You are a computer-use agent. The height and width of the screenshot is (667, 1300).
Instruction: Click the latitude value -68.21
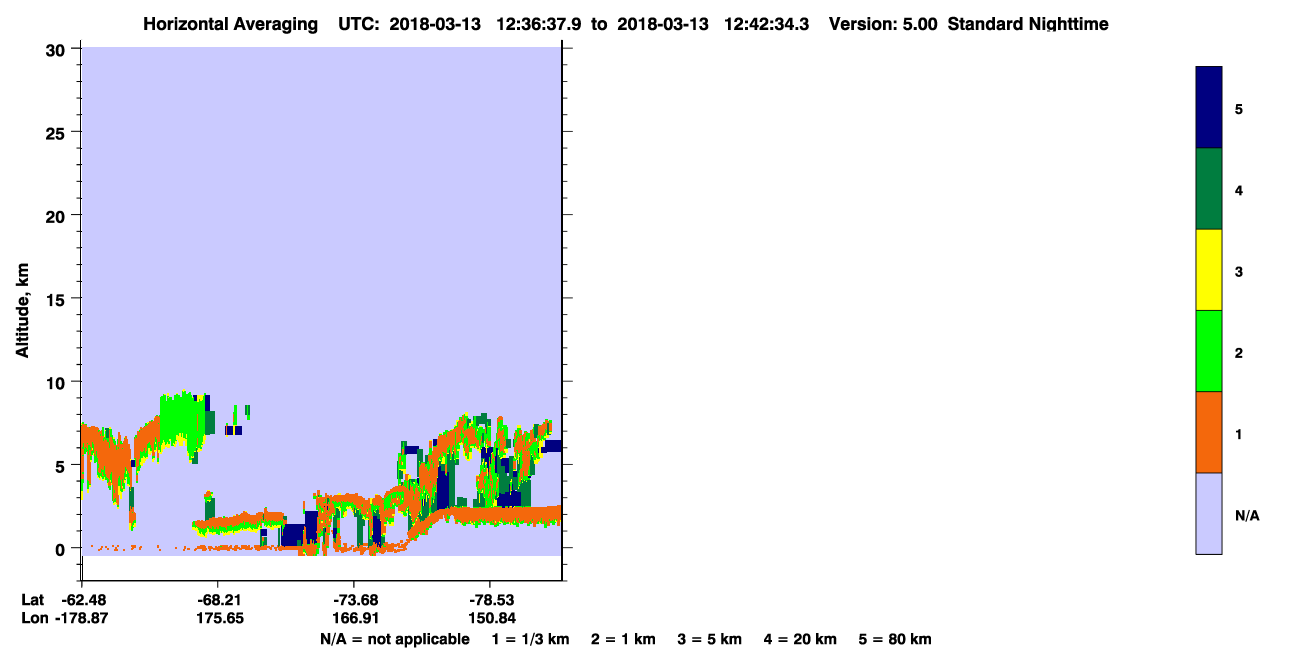[218, 600]
